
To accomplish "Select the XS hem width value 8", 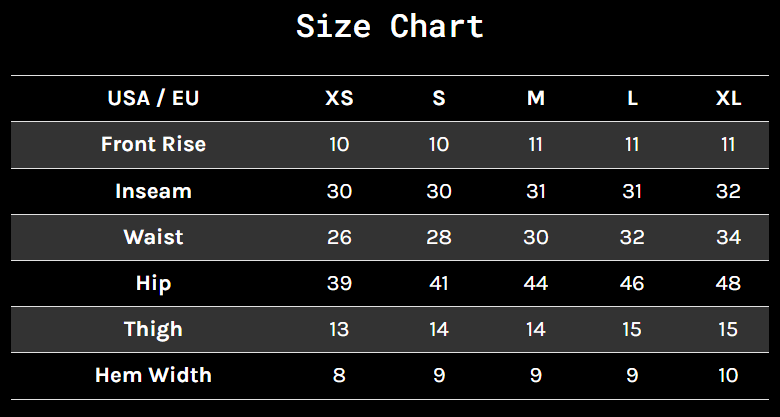I will 339,375.
